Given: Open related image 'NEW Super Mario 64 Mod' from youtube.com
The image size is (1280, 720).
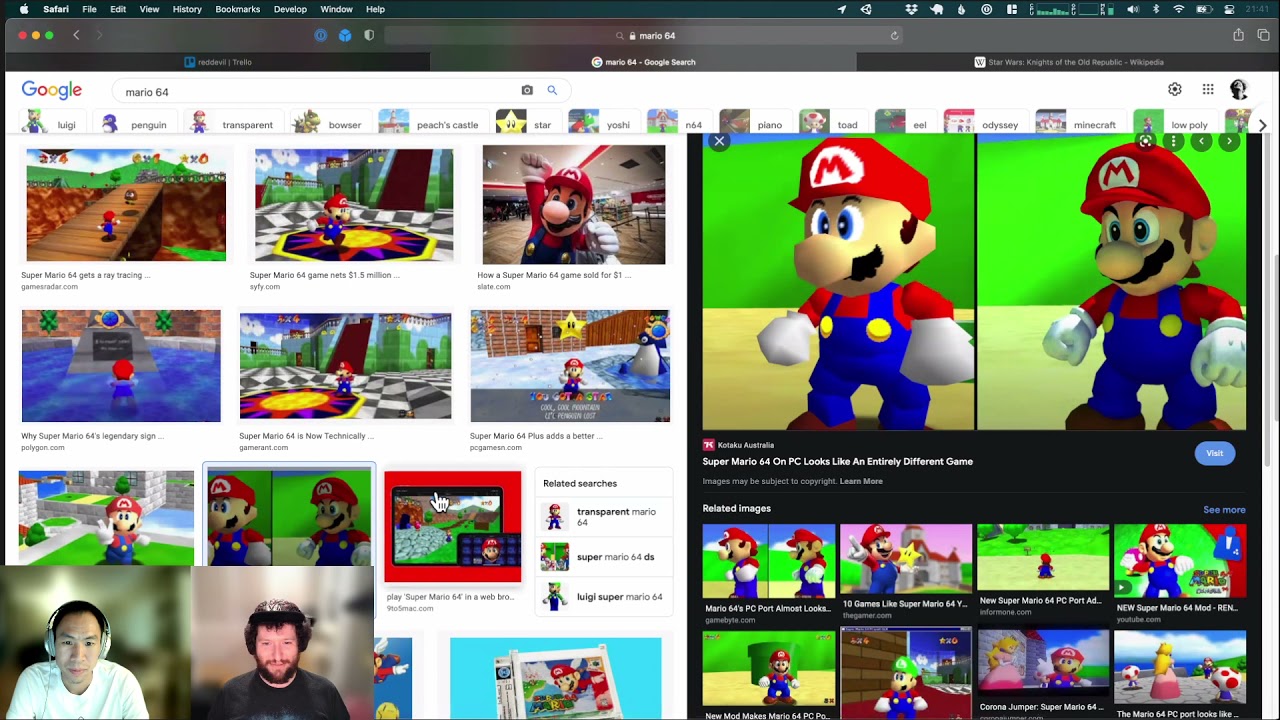Looking at the screenshot, I should (x=1180, y=560).
